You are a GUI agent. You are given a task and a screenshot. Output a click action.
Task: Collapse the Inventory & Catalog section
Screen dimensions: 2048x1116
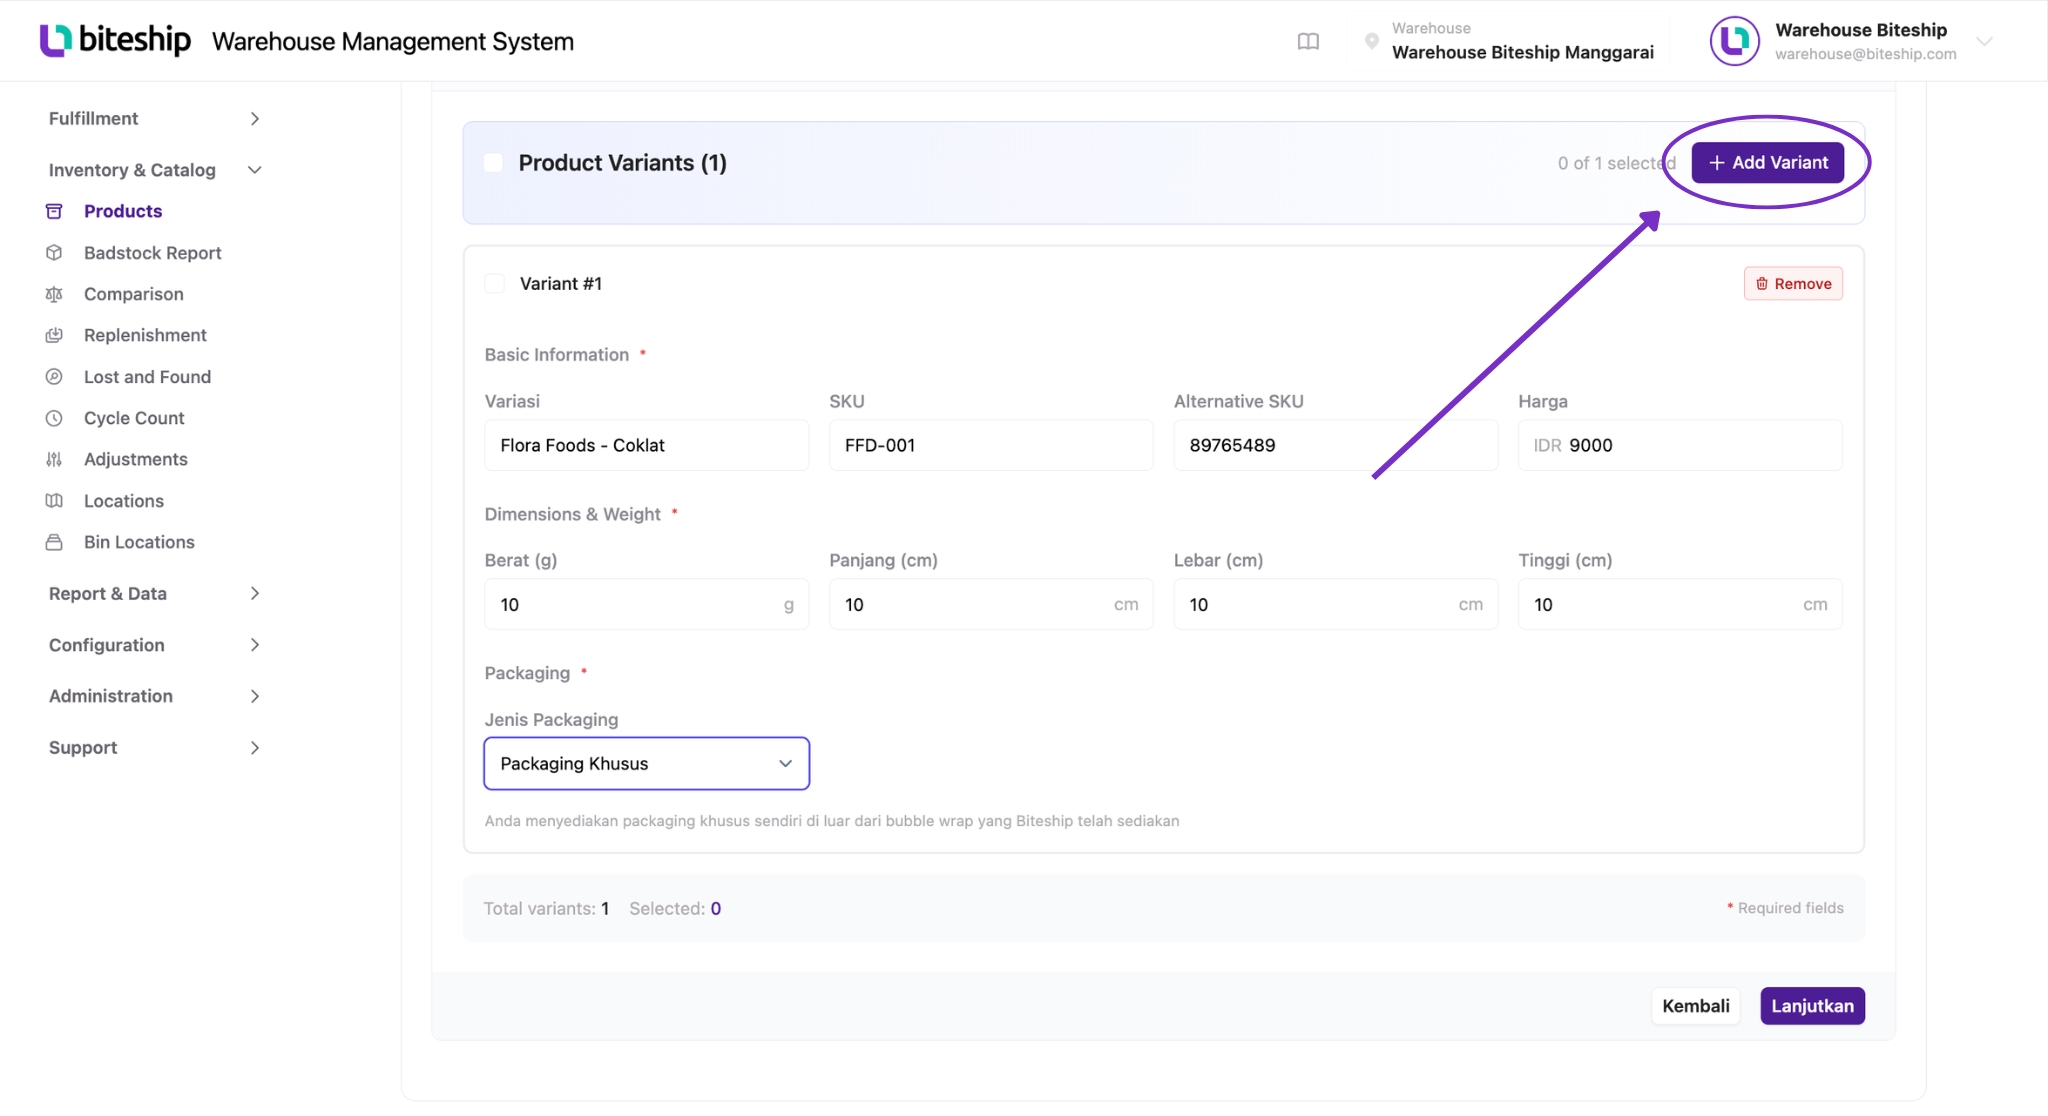155,170
